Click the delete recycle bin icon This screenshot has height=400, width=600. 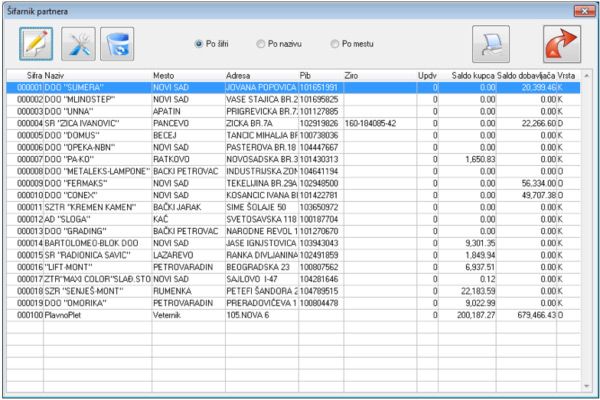pyautogui.click(x=120, y=43)
